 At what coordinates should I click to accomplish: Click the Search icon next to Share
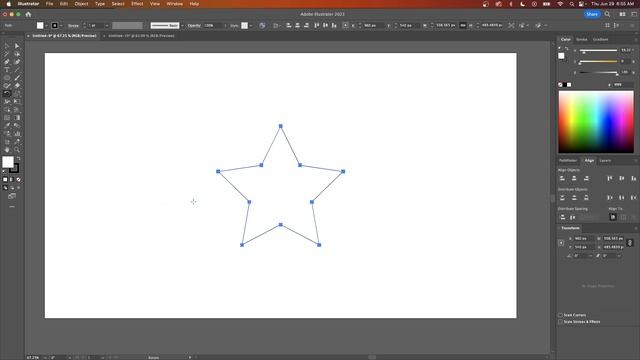coord(607,14)
